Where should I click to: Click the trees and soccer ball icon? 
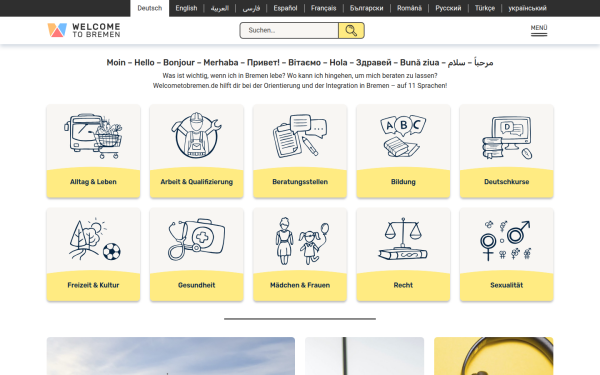pyautogui.click(x=95, y=240)
